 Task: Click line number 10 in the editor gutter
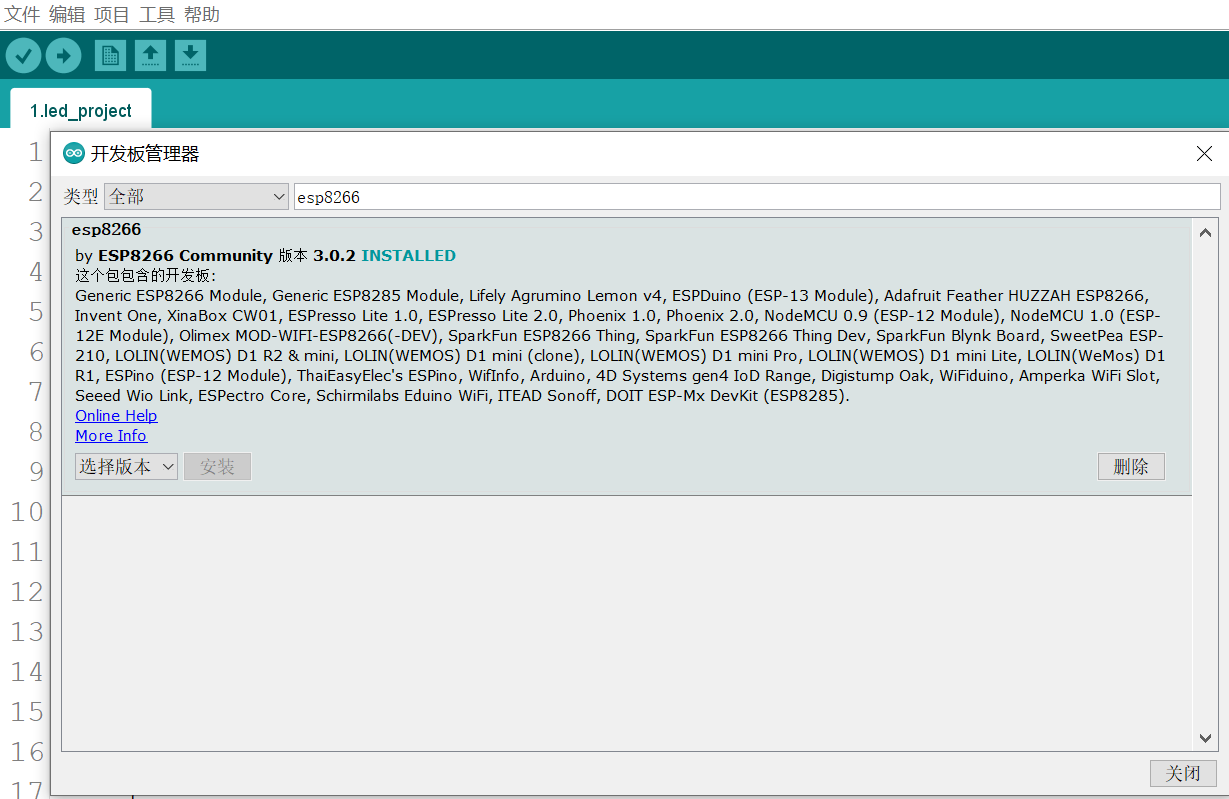click(26, 512)
